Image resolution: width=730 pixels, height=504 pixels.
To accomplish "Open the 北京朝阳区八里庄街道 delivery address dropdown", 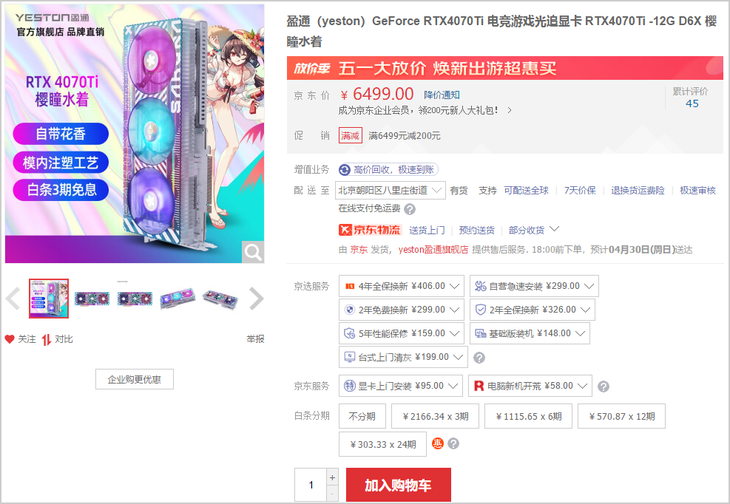I will coord(390,190).
